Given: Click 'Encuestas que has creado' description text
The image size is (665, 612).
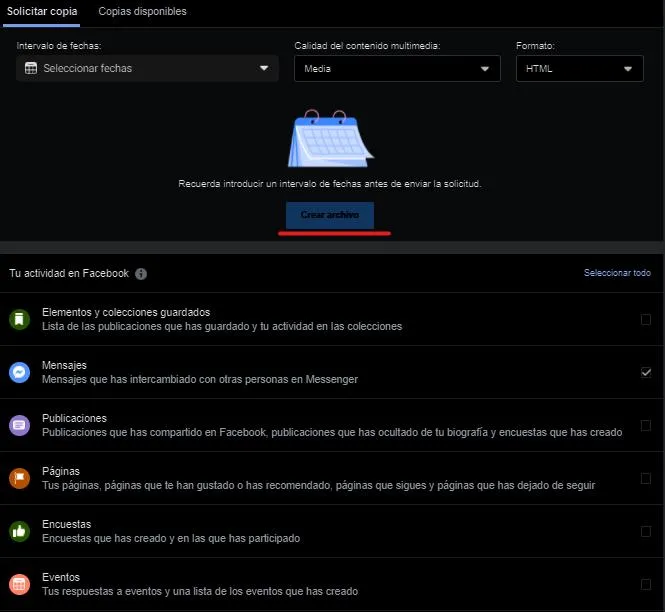Looking at the screenshot, I should [171, 538].
